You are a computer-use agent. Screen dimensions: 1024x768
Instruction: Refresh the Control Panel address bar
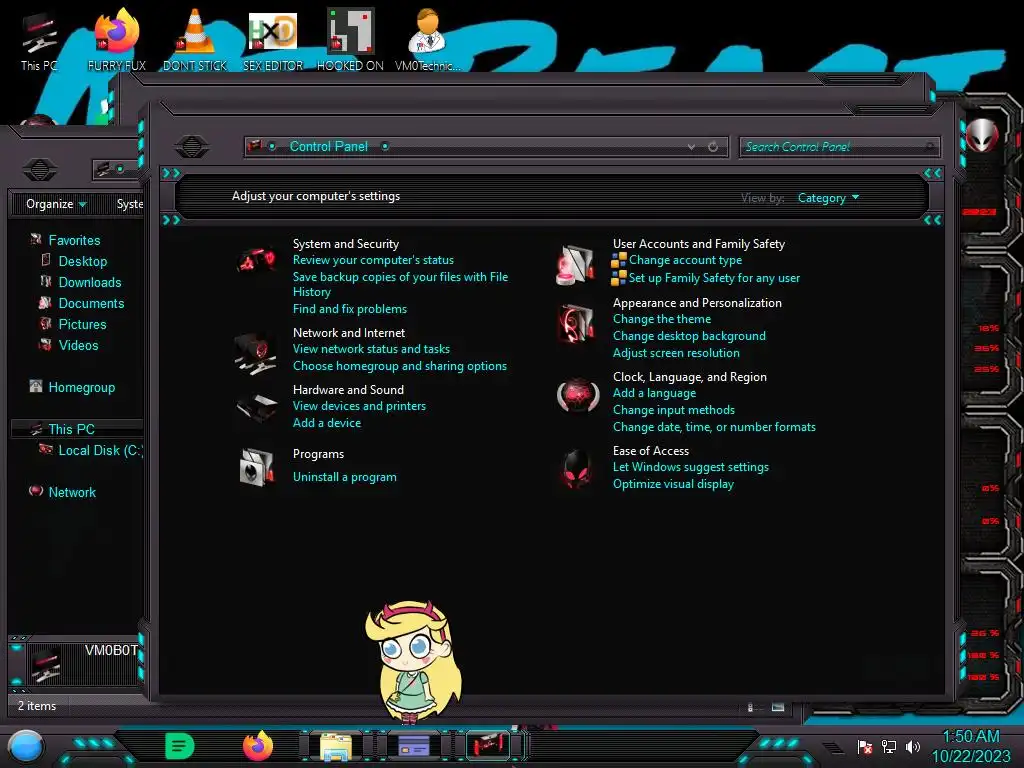[x=713, y=147]
